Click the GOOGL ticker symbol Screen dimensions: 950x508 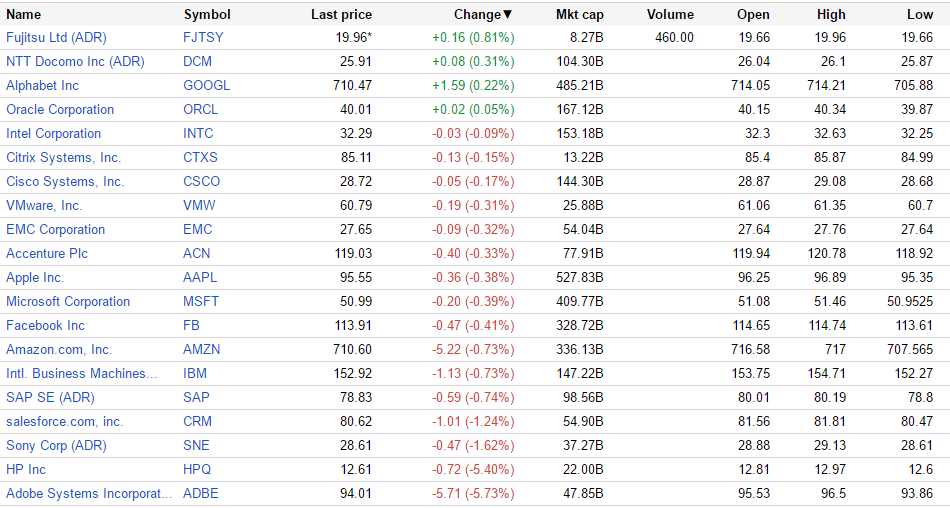pyautogui.click(x=206, y=85)
